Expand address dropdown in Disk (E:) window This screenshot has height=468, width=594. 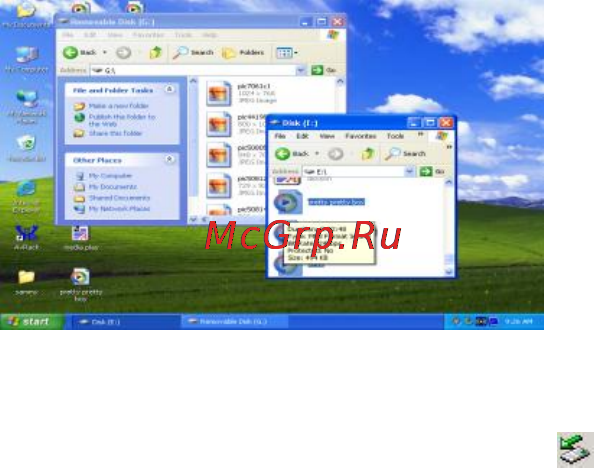pos(409,172)
